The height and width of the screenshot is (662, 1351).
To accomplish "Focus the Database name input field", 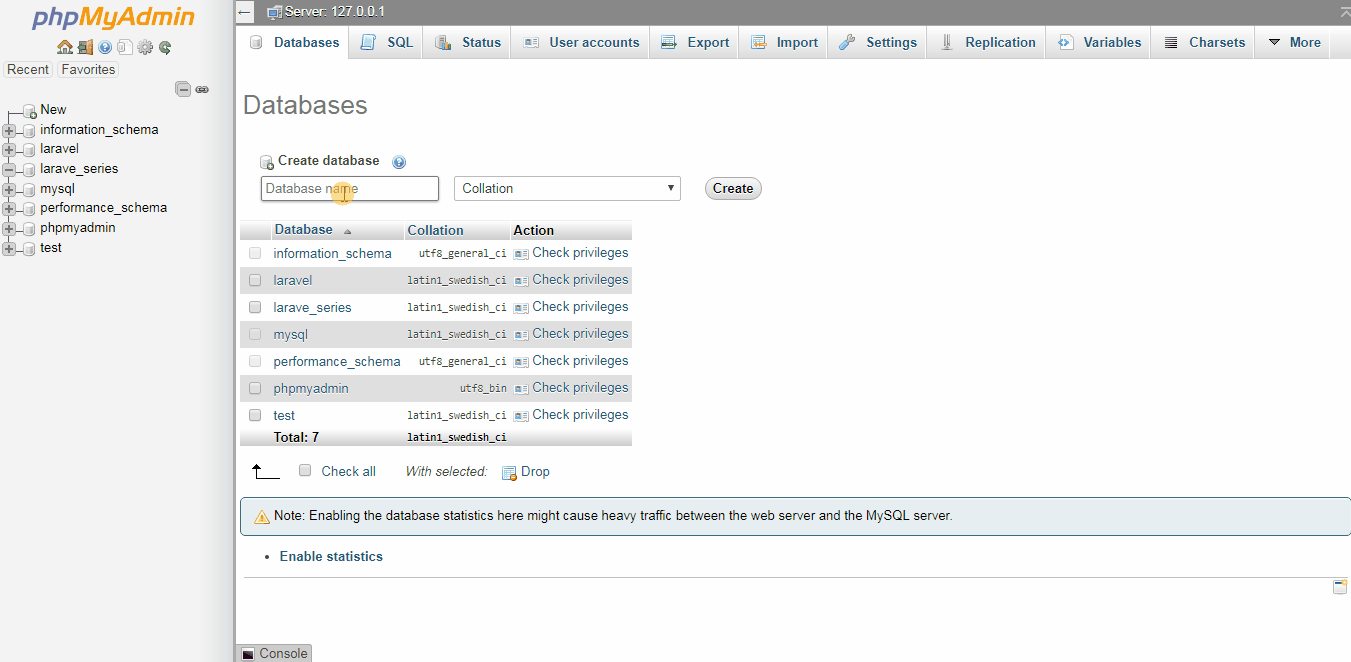I will (x=349, y=188).
